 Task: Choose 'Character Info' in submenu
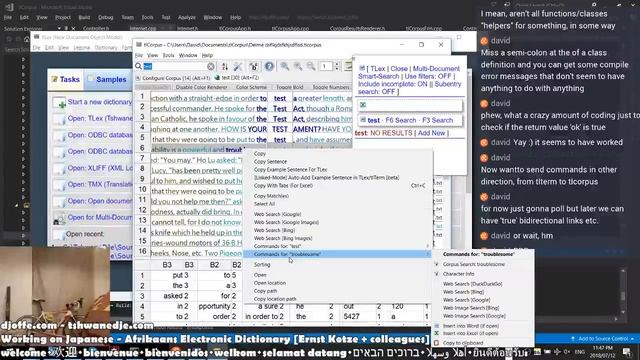[458, 274]
